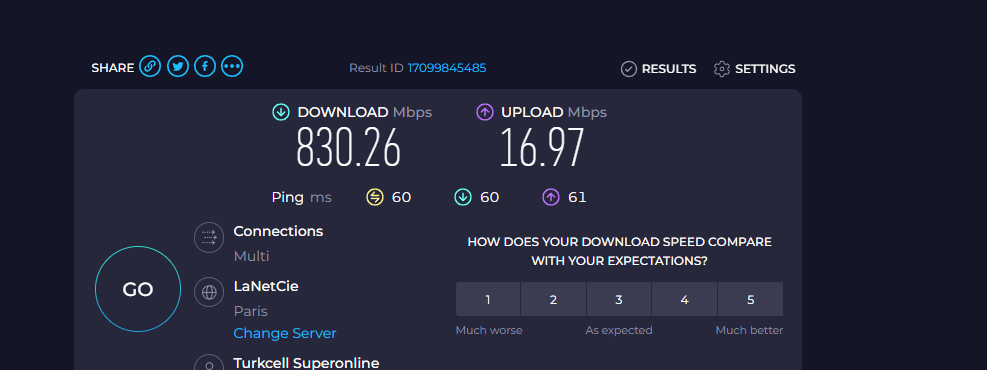This screenshot has height=370, width=987.
Task: Click the UPLOAD Mbps heading
Action: pyautogui.click(x=554, y=113)
